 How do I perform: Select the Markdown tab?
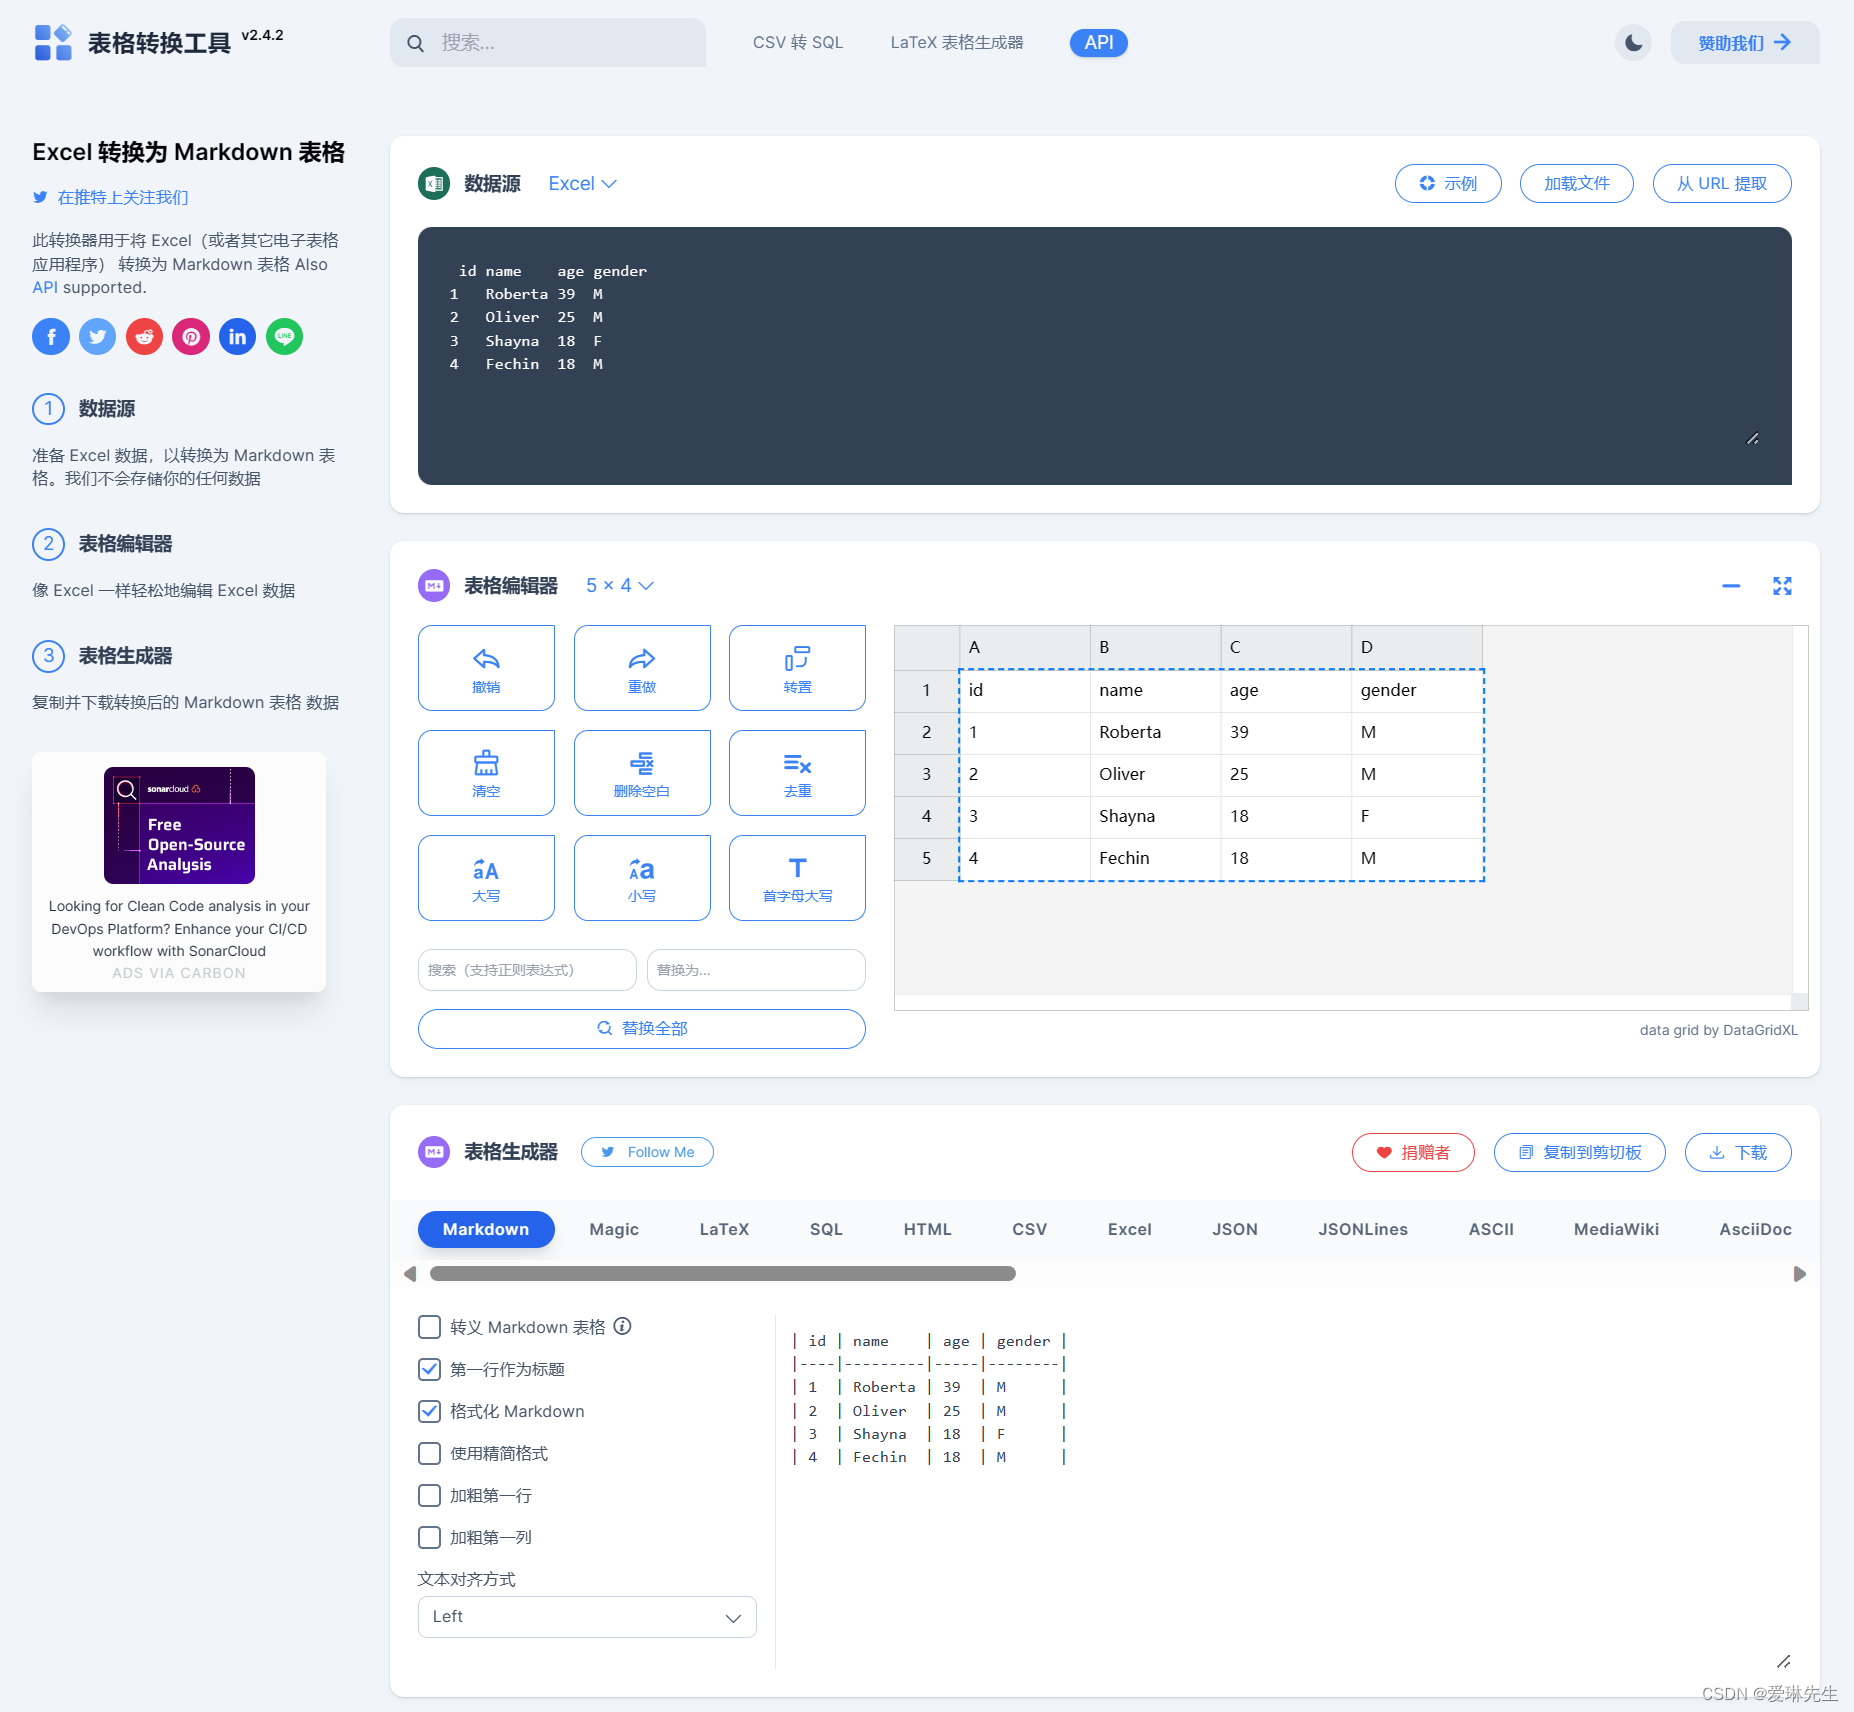pos(486,1229)
